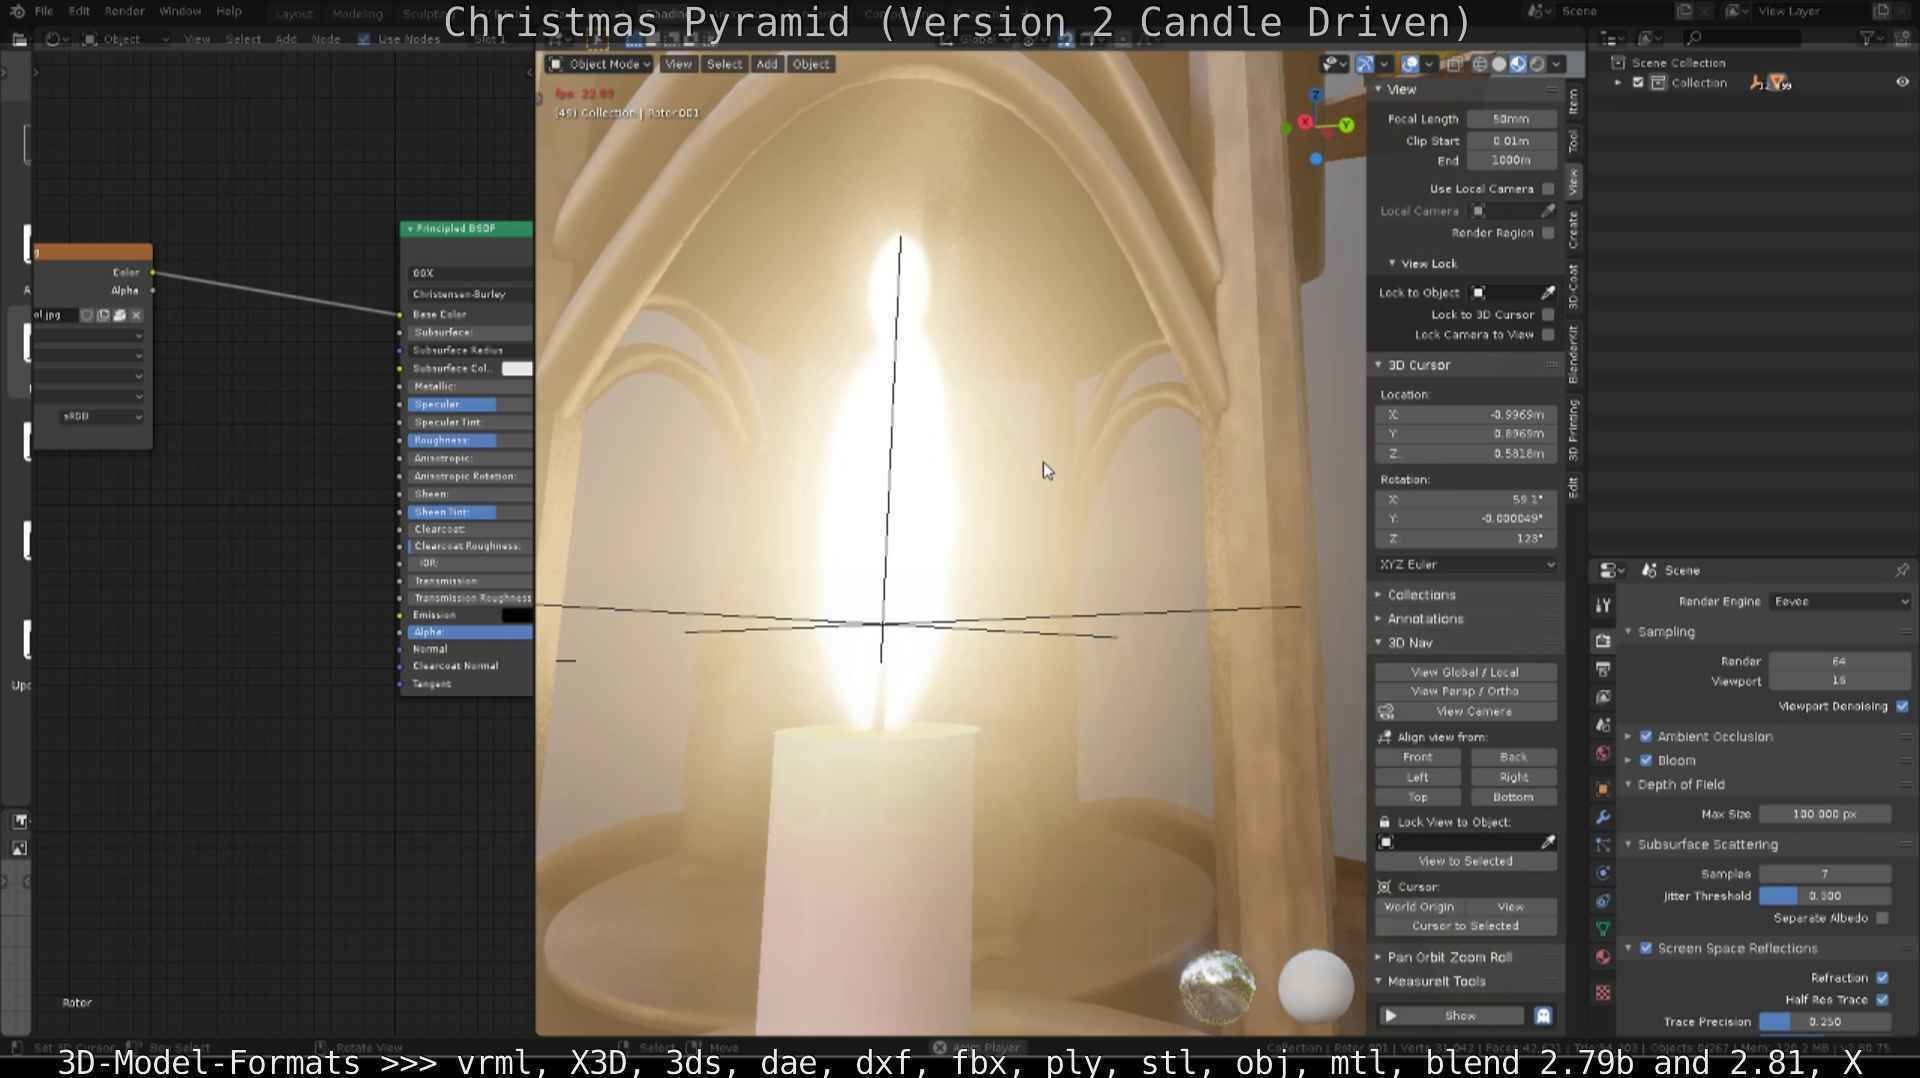Open the Render Engine Eevee dropdown
This screenshot has width=1920, height=1078.
tap(1840, 602)
